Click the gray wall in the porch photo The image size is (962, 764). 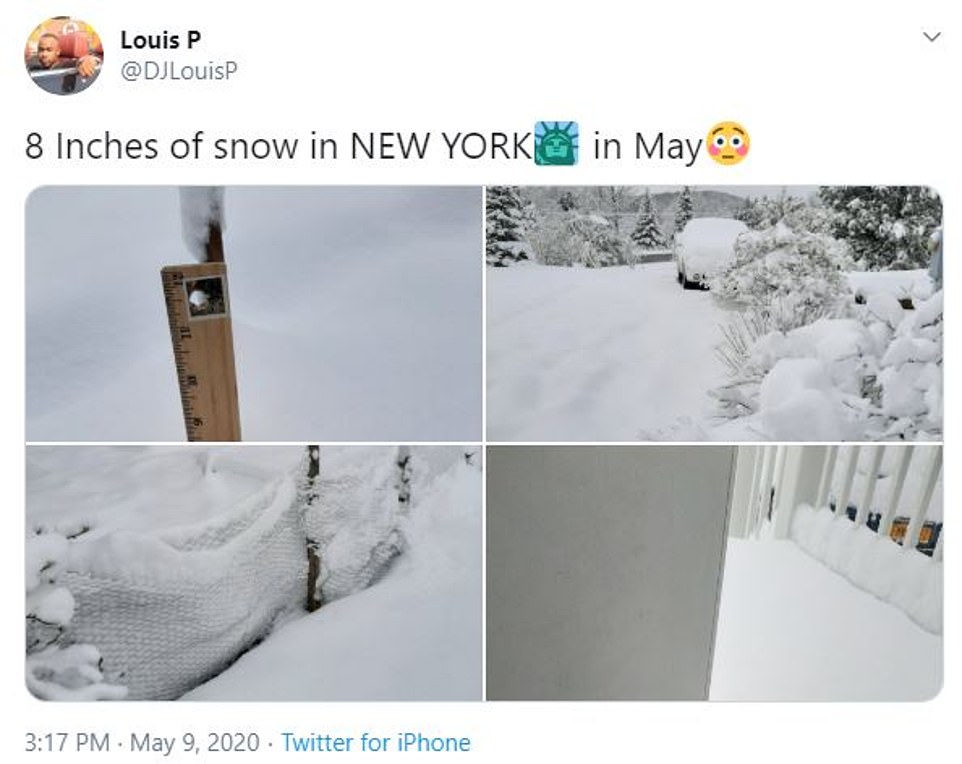click(610, 573)
